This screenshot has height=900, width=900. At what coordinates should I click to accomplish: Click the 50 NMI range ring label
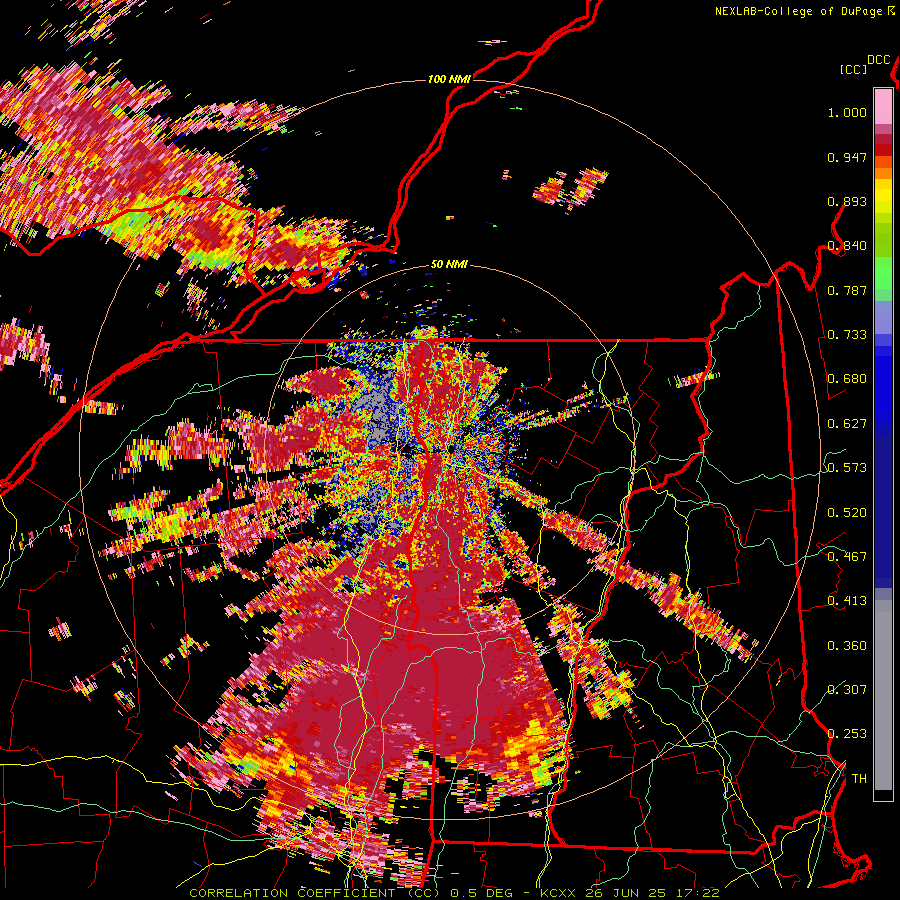click(449, 265)
